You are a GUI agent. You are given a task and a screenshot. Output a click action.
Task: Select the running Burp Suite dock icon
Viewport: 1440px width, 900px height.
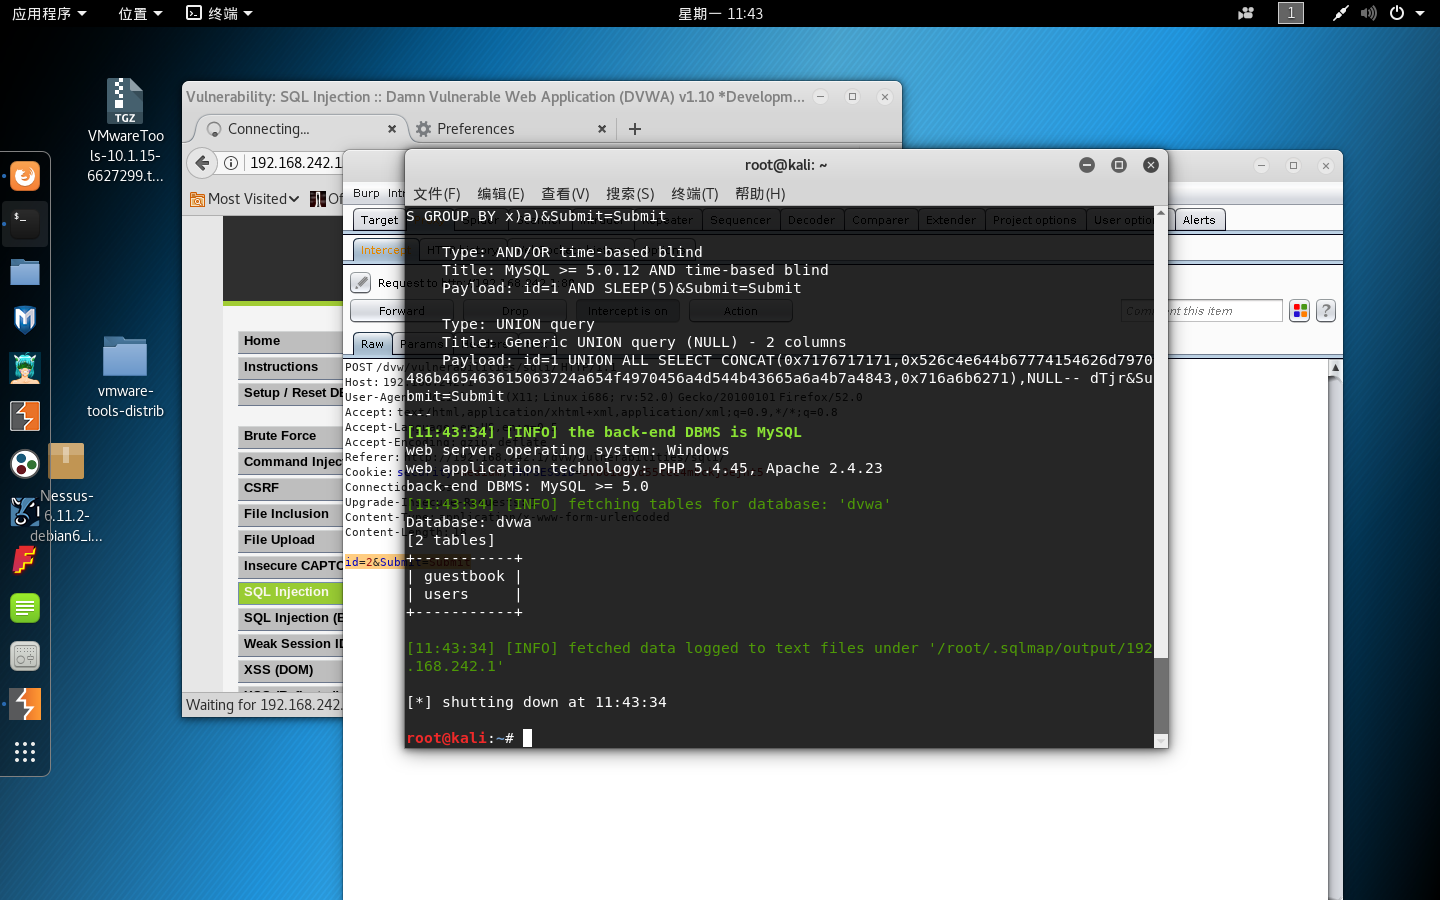click(x=25, y=703)
